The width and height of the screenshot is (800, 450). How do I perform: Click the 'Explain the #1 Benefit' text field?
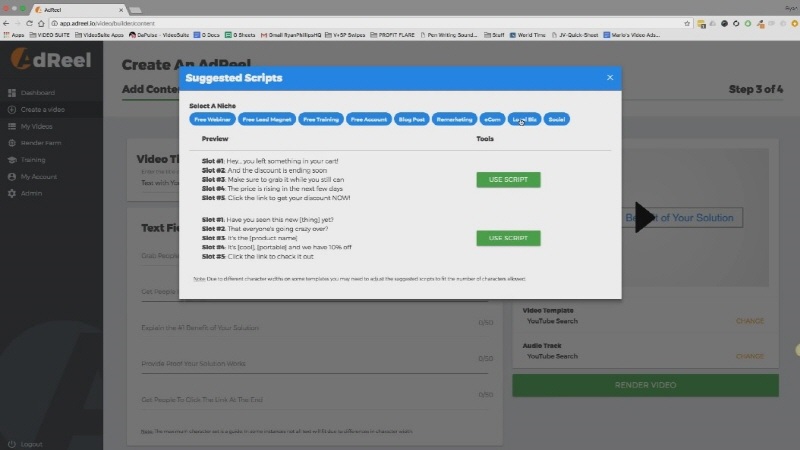click(314, 328)
